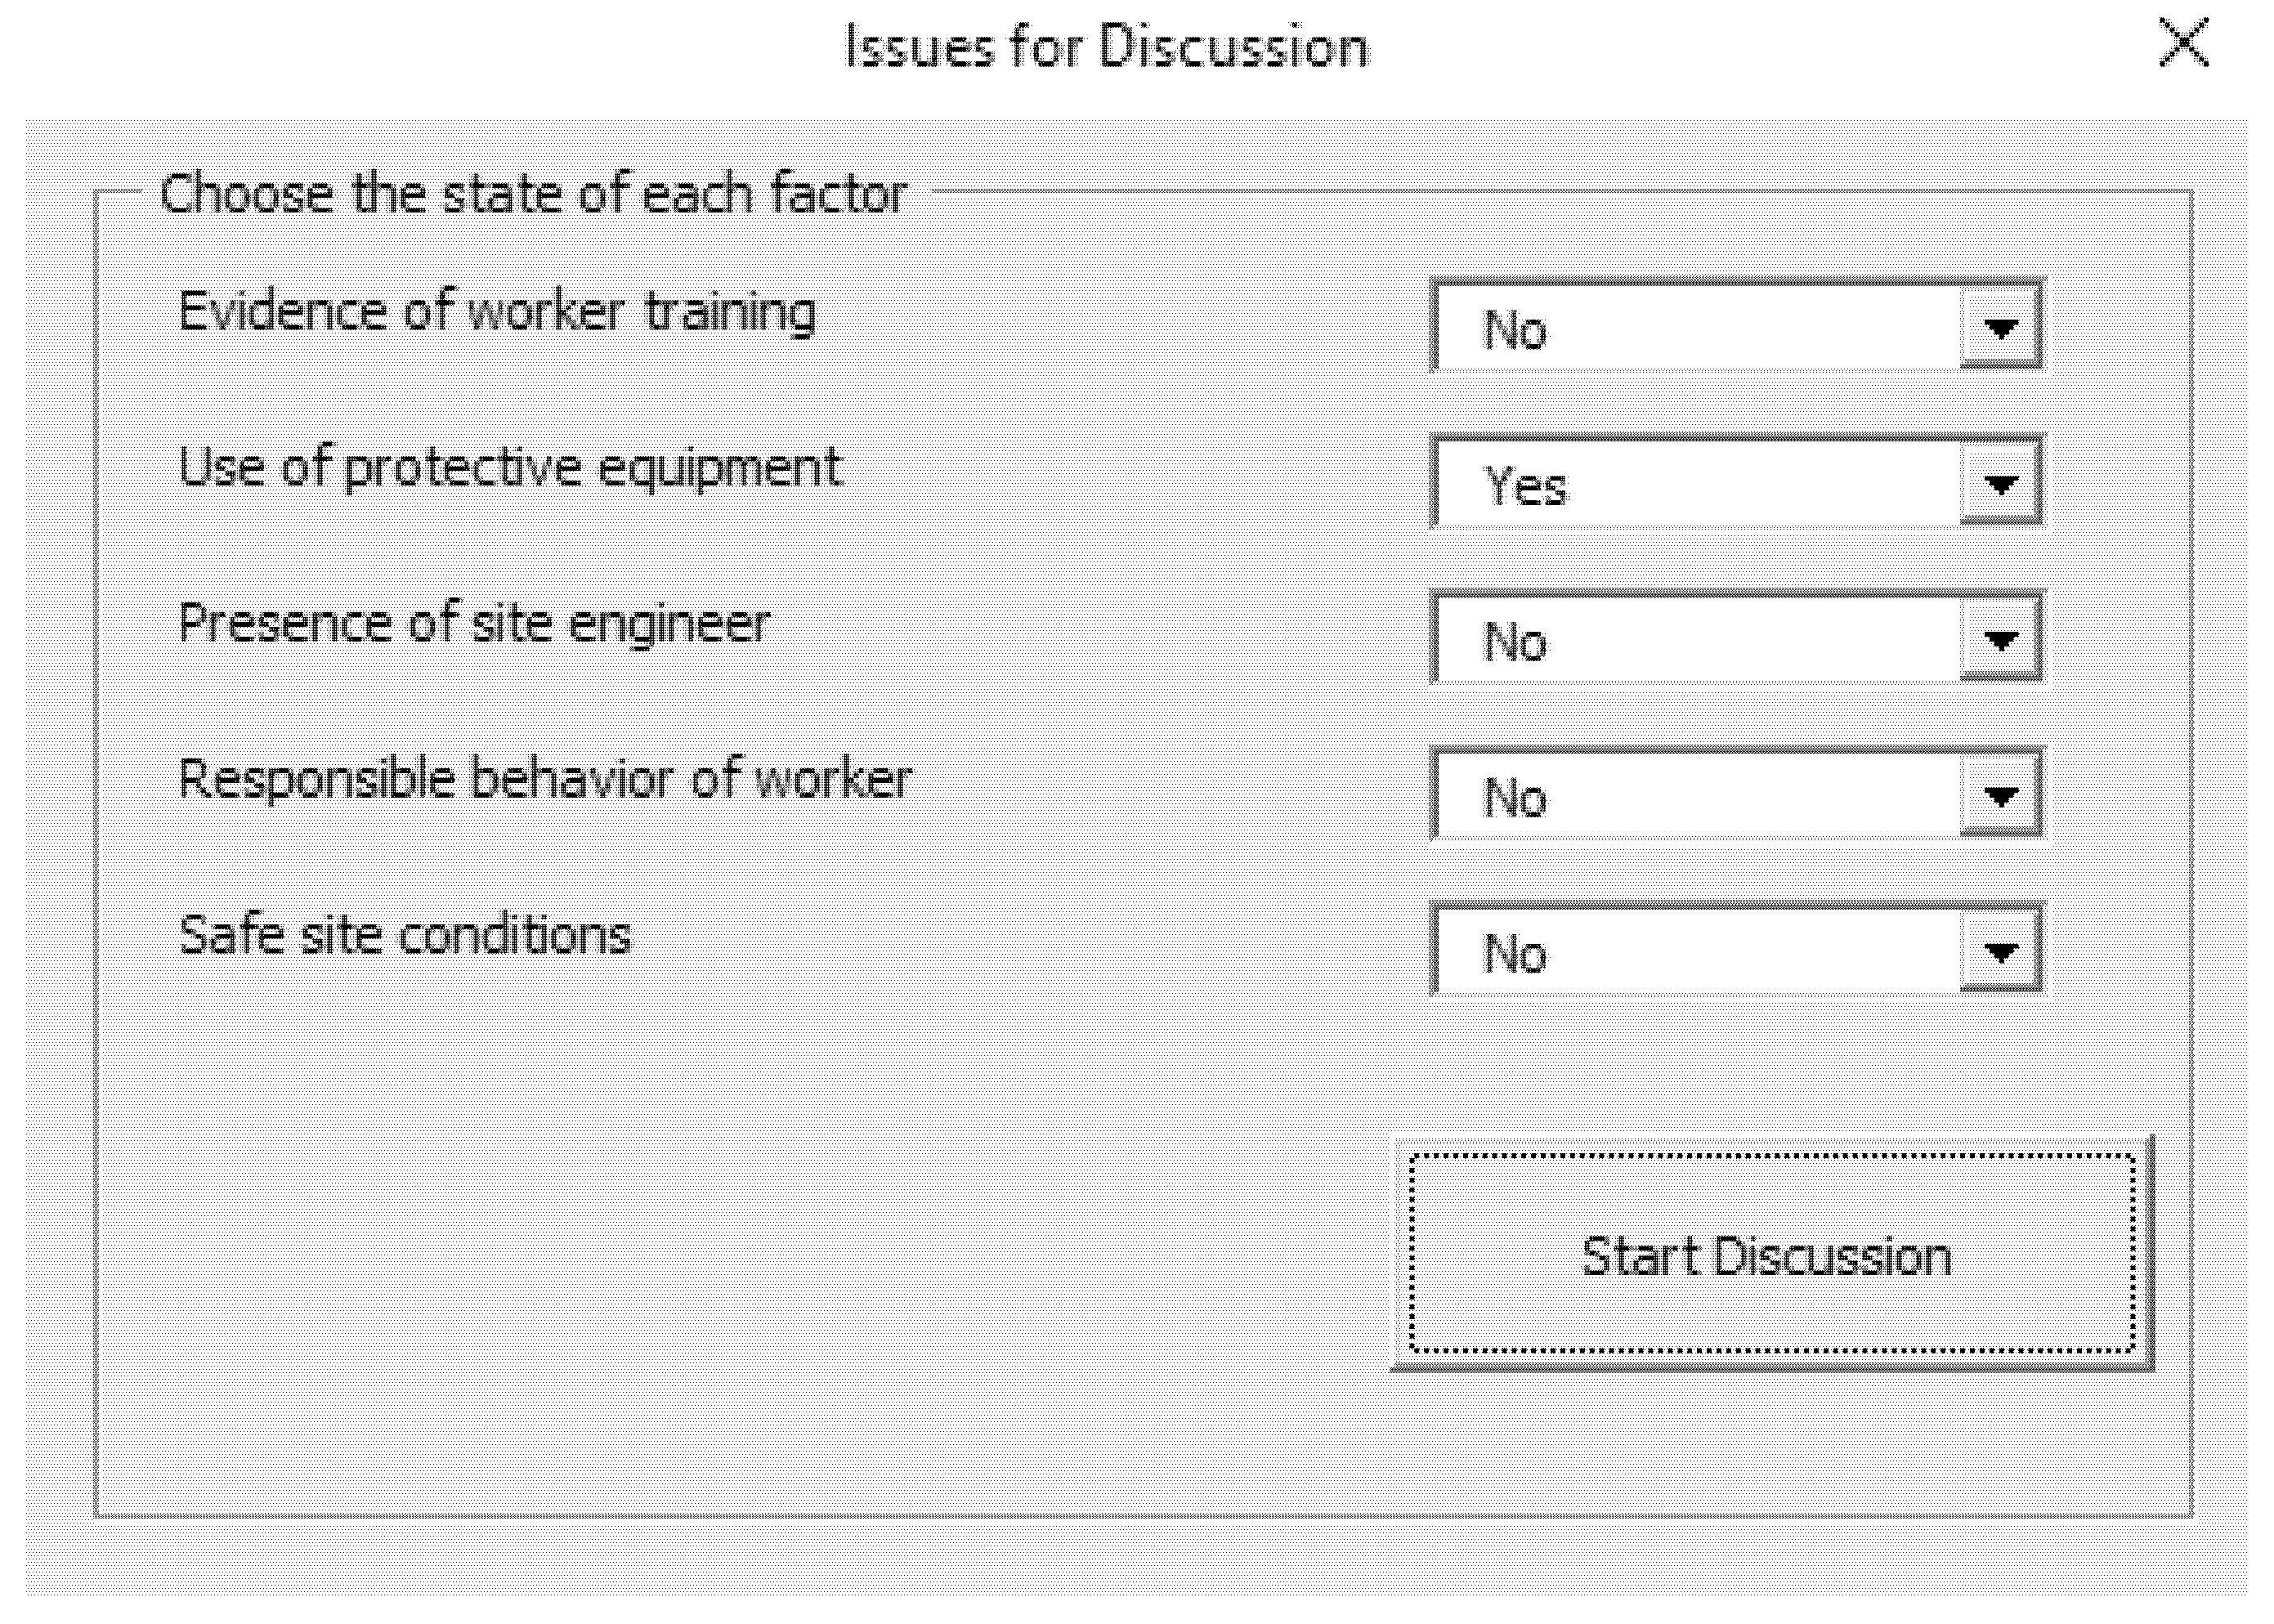Click the "Responsible behavior of worker" label

click(545, 779)
